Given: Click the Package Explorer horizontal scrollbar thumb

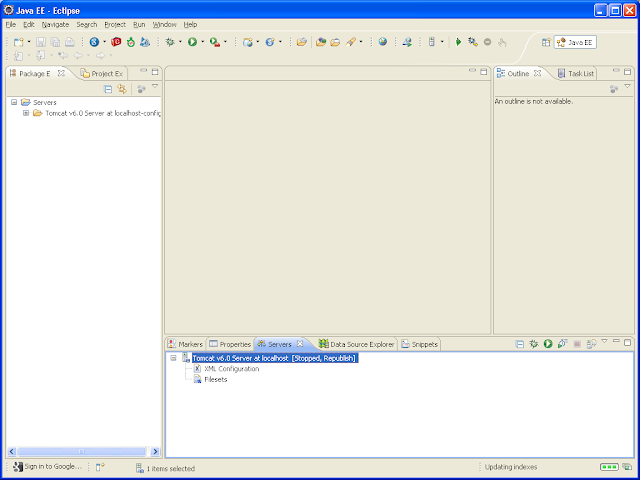Looking at the screenshot, I should click(x=82, y=451).
